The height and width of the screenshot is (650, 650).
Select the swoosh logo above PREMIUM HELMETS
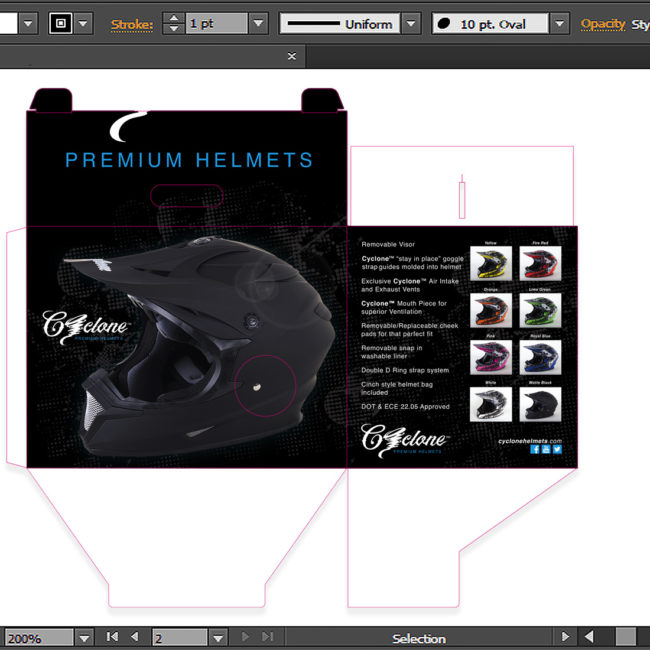click(x=128, y=126)
